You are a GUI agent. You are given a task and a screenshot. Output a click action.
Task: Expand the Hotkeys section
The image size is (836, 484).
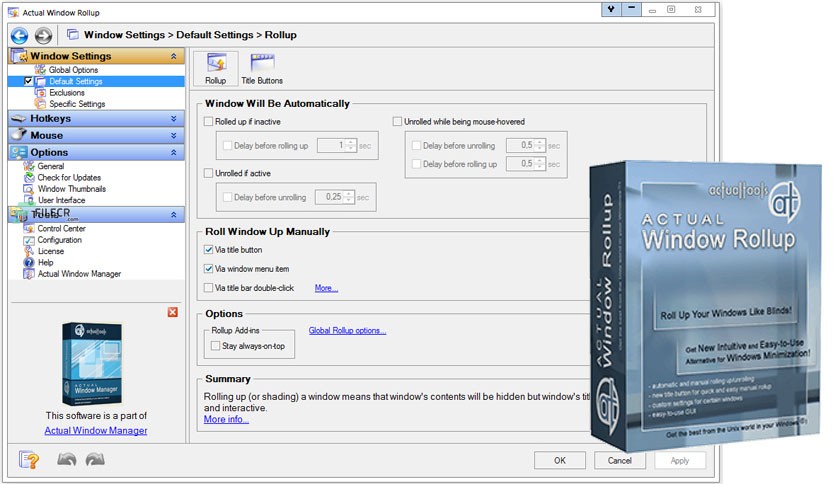(173, 118)
